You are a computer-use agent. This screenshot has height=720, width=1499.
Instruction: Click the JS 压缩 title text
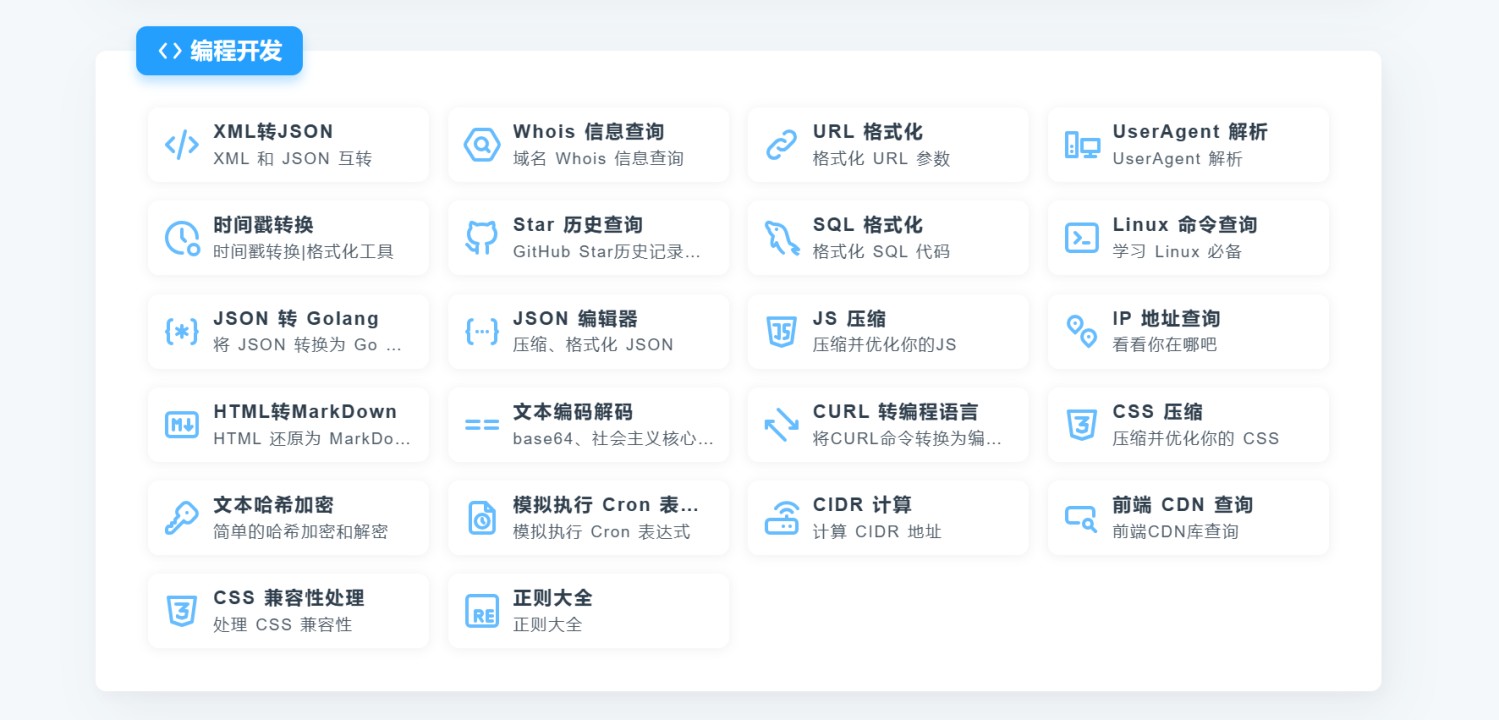(849, 319)
